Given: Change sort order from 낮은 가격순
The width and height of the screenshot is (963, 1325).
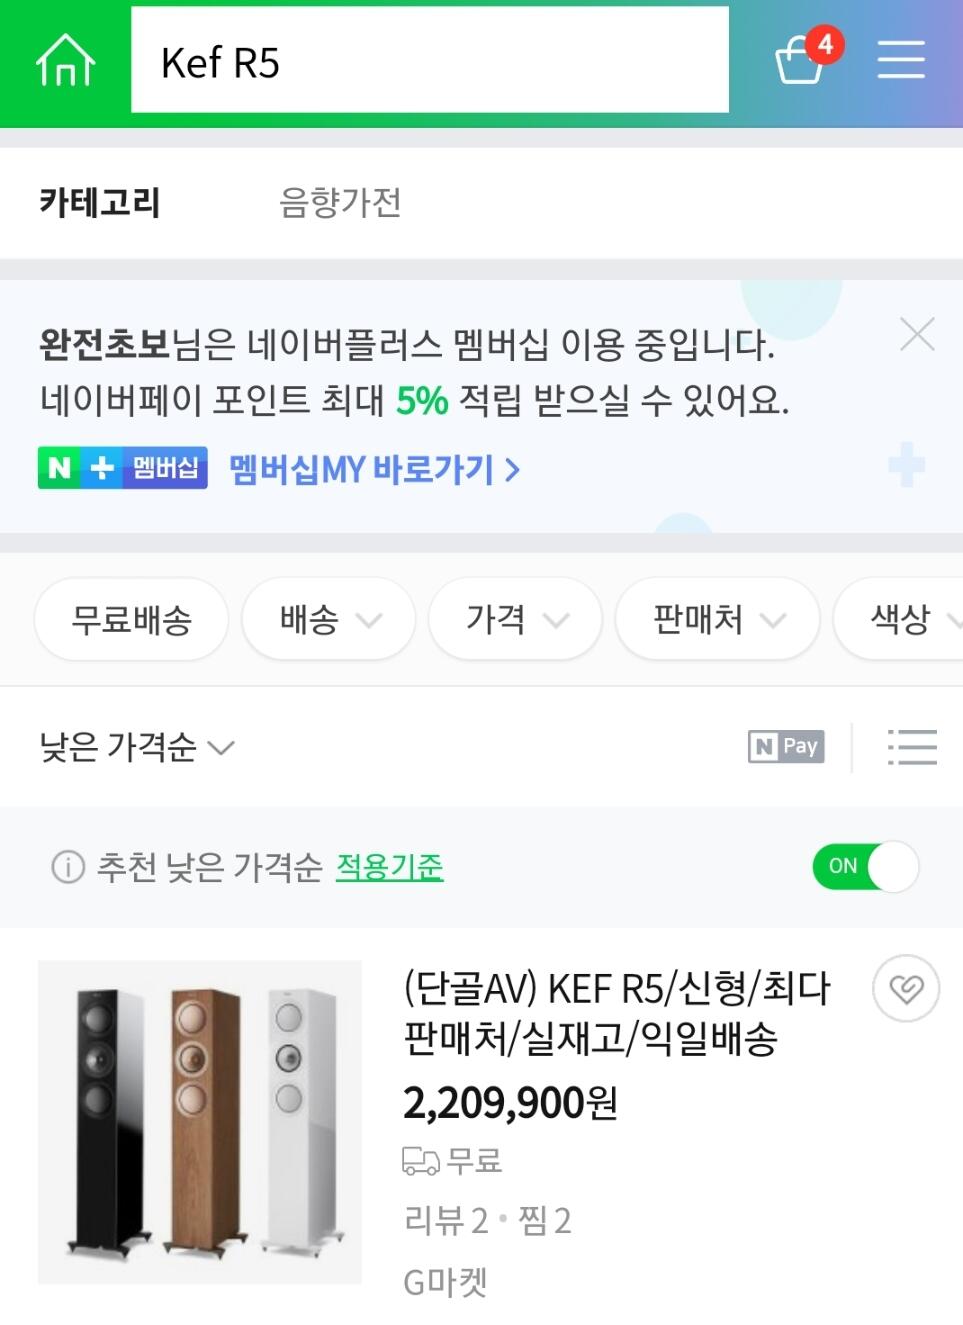Looking at the screenshot, I should click(x=137, y=747).
